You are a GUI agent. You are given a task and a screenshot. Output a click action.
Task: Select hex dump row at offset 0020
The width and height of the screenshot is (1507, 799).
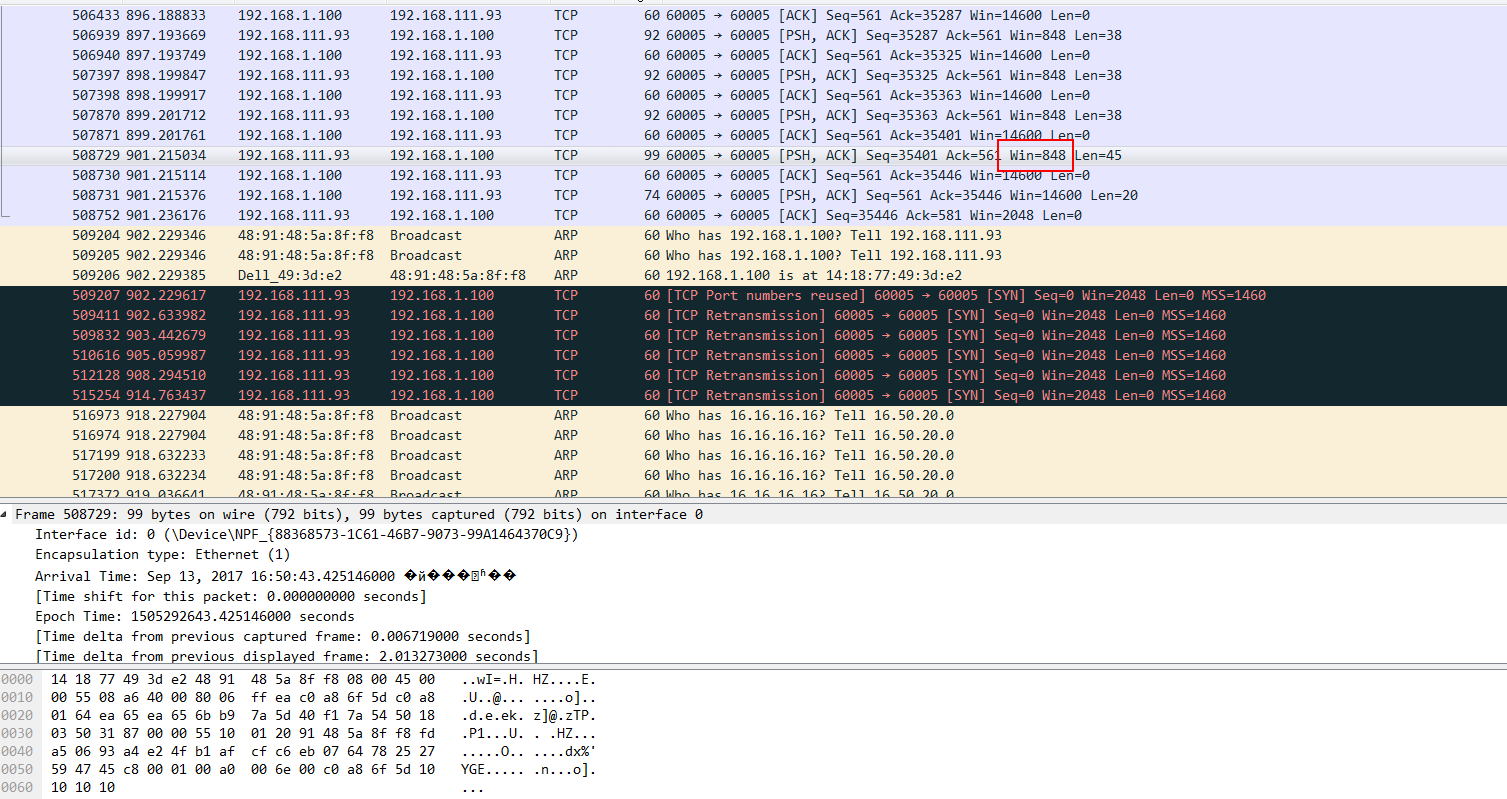(300, 715)
